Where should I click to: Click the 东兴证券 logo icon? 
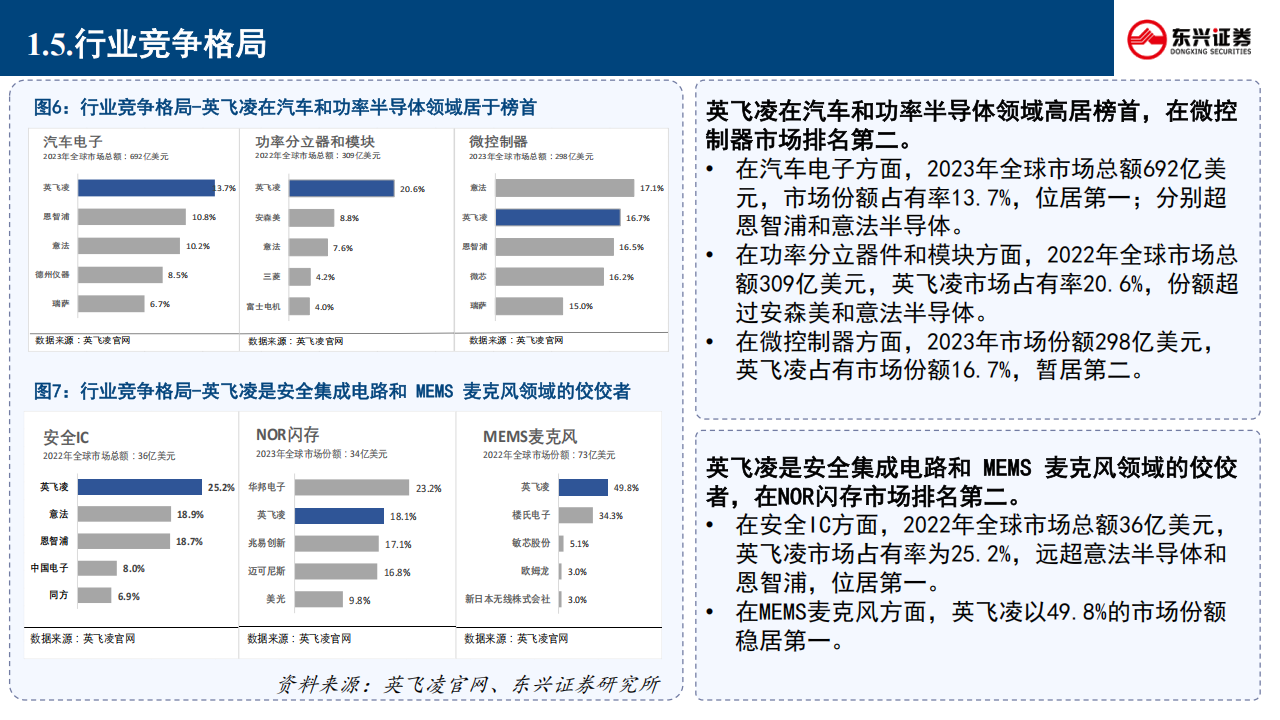(x=1147, y=39)
